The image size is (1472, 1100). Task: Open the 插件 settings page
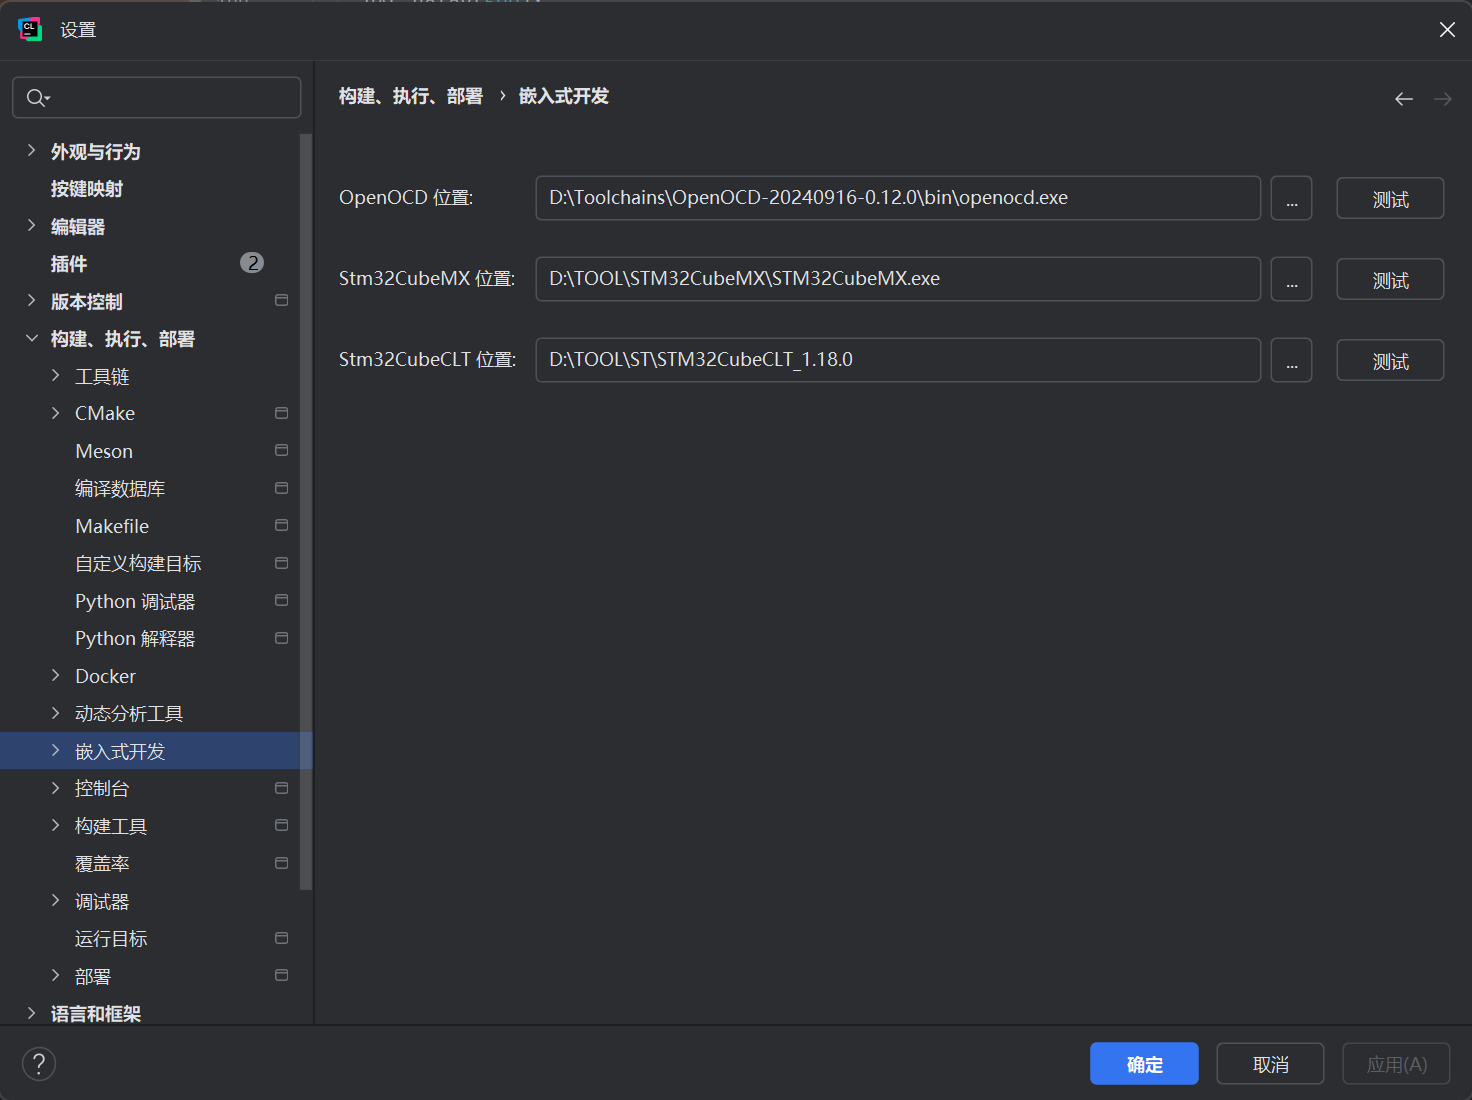69,264
